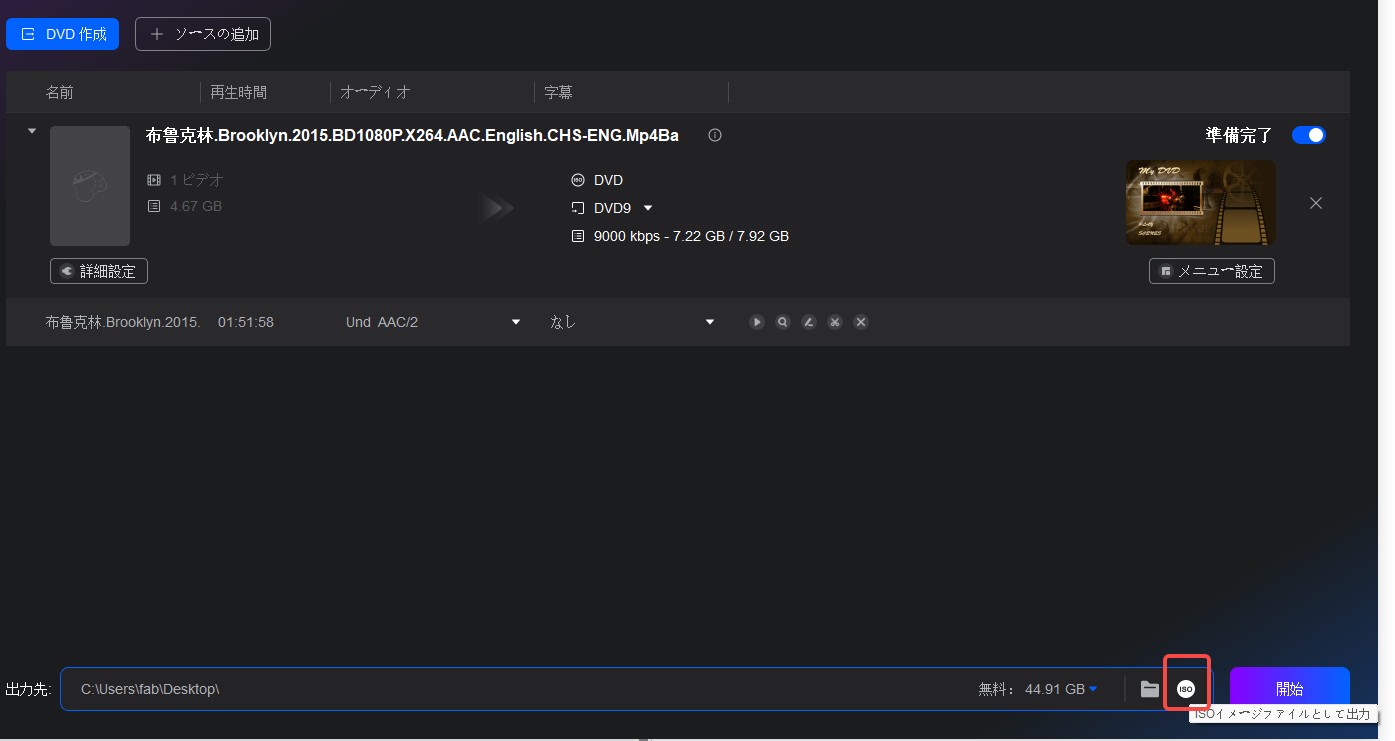Open the output folder browse icon

click(x=1150, y=689)
